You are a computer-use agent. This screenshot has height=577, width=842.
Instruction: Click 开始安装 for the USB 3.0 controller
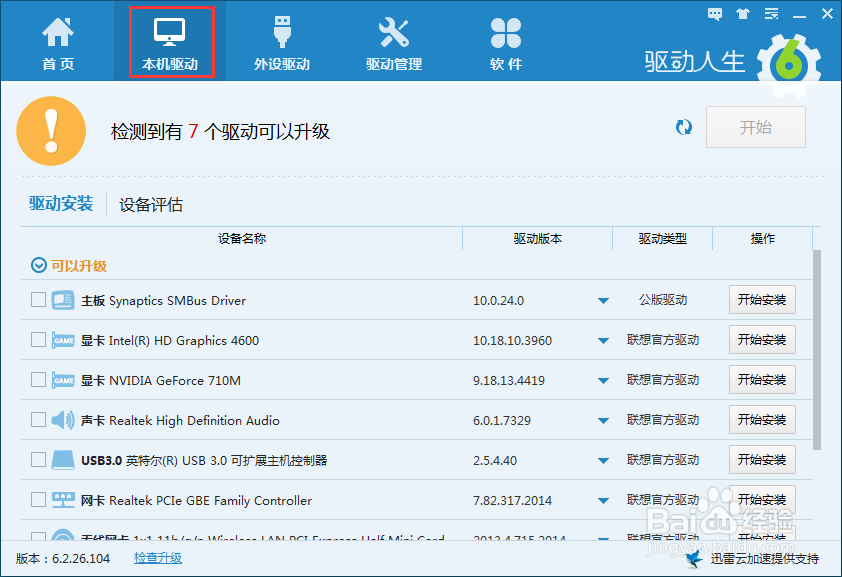coord(762,459)
